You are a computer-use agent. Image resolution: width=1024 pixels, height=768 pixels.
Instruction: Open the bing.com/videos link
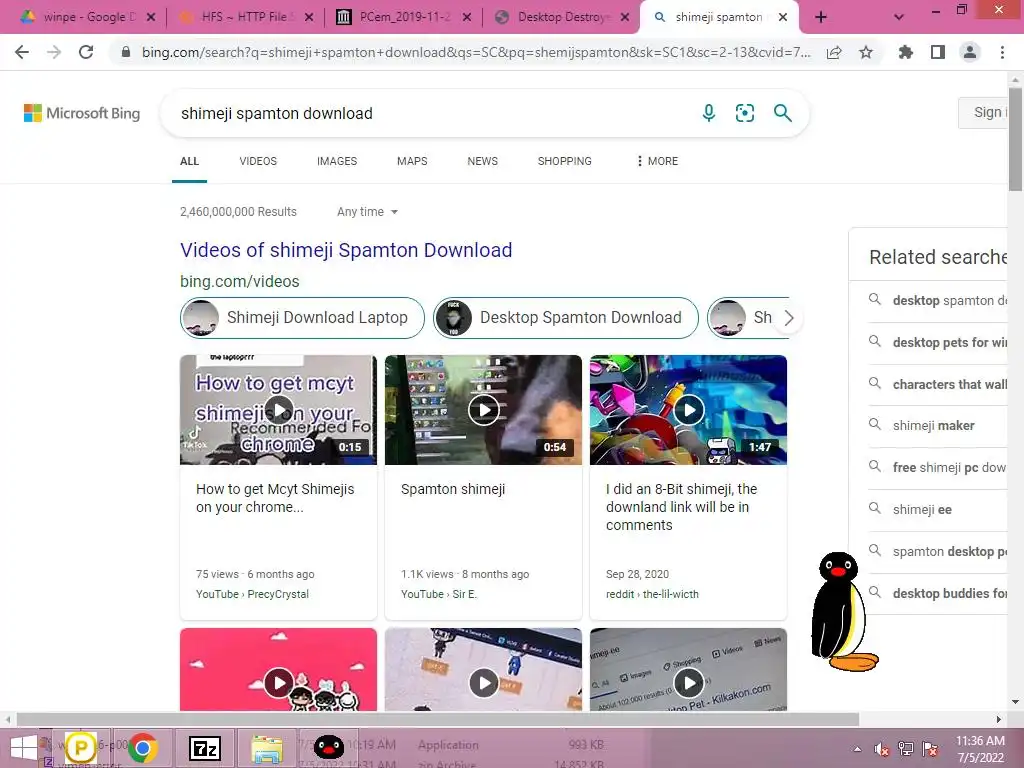[240, 281]
